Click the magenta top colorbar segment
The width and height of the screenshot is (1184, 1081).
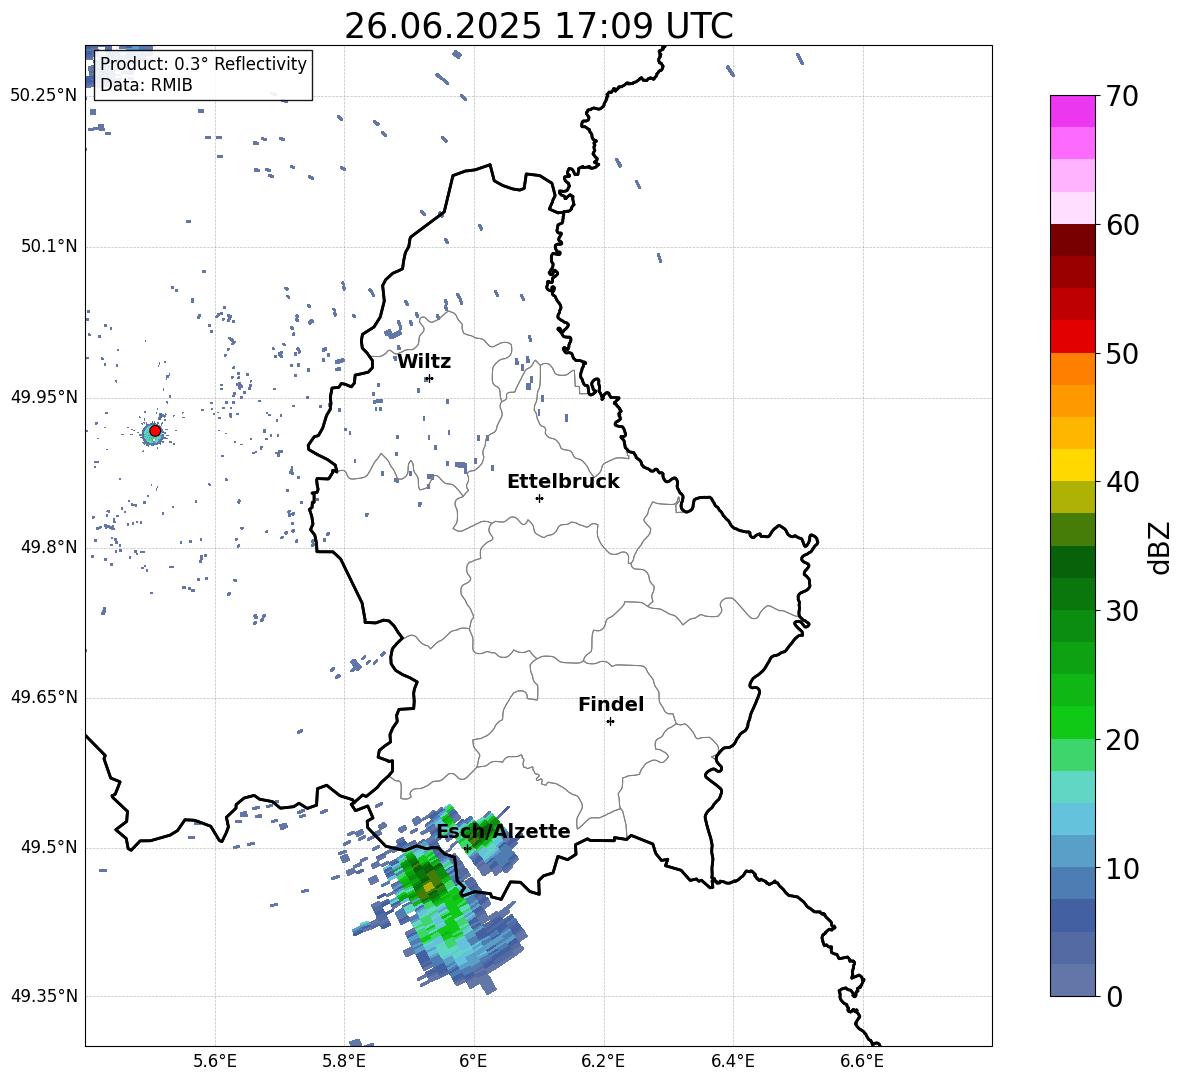pyautogui.click(x=1072, y=111)
